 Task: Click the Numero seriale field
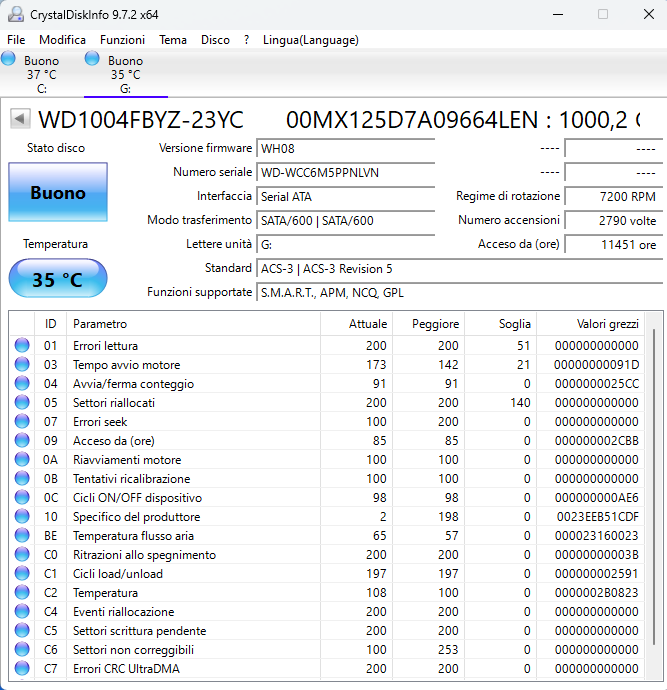click(345, 172)
